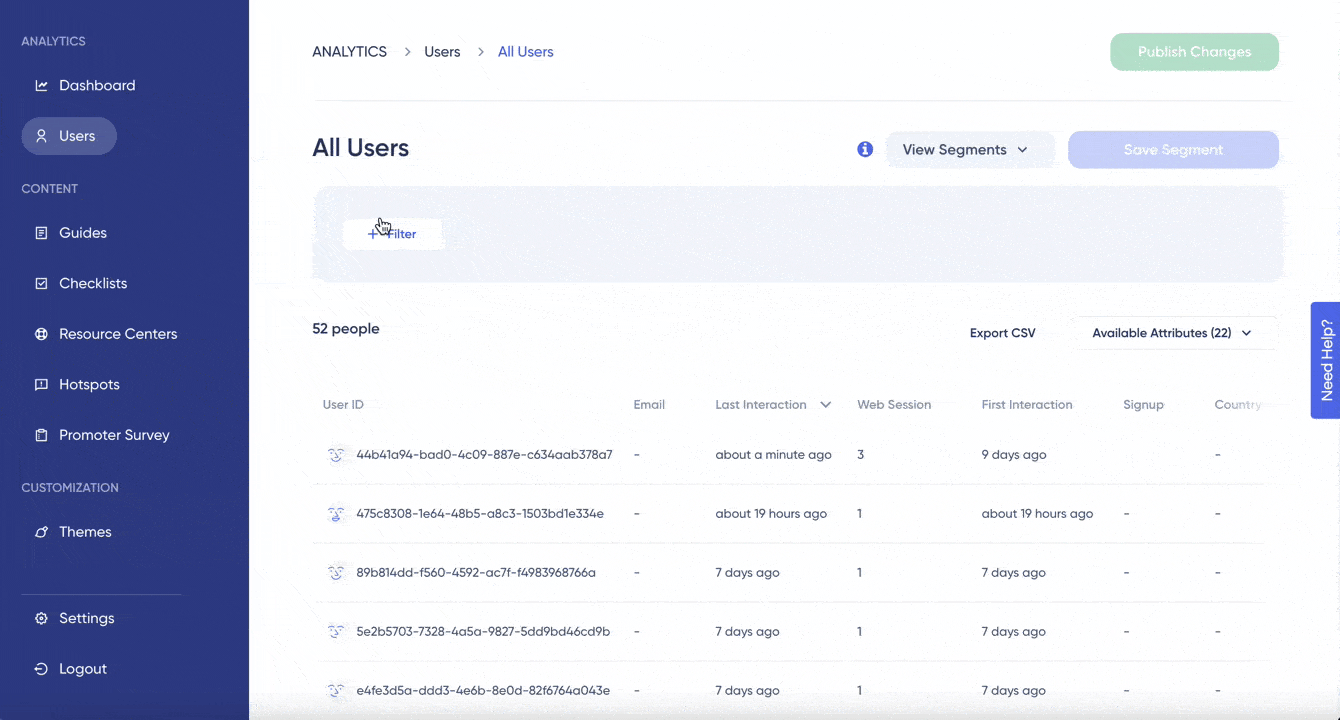Click '52 people' count text

tap(346, 329)
